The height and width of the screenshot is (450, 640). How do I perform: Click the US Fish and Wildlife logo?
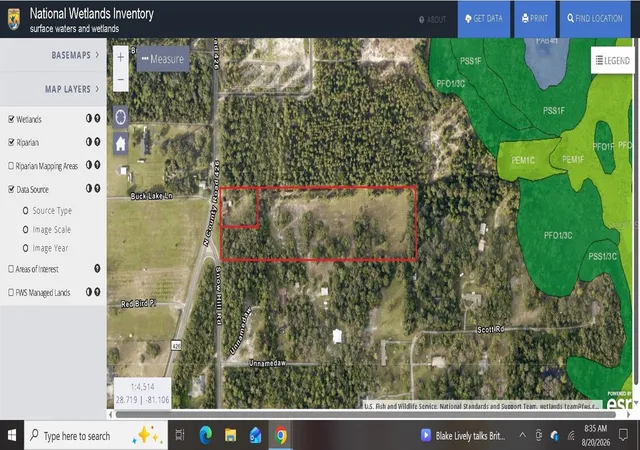(14, 19)
